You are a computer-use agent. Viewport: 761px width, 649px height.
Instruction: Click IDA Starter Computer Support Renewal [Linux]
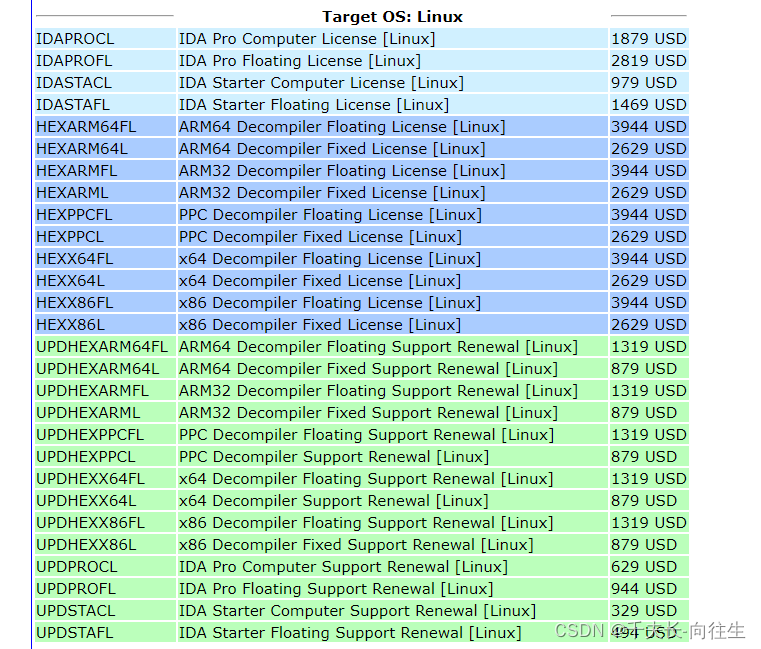point(357,611)
